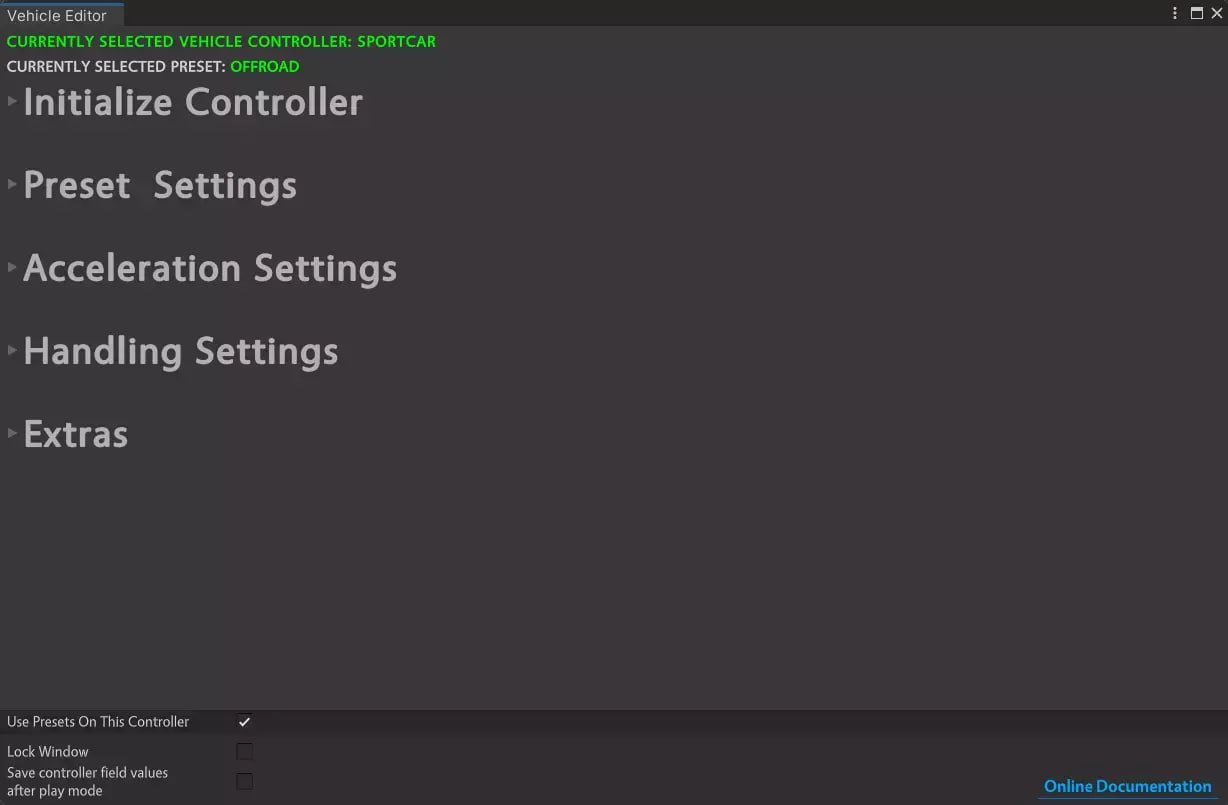Close the Vehicle Editor window
The height and width of the screenshot is (805, 1228).
pos(1218,13)
